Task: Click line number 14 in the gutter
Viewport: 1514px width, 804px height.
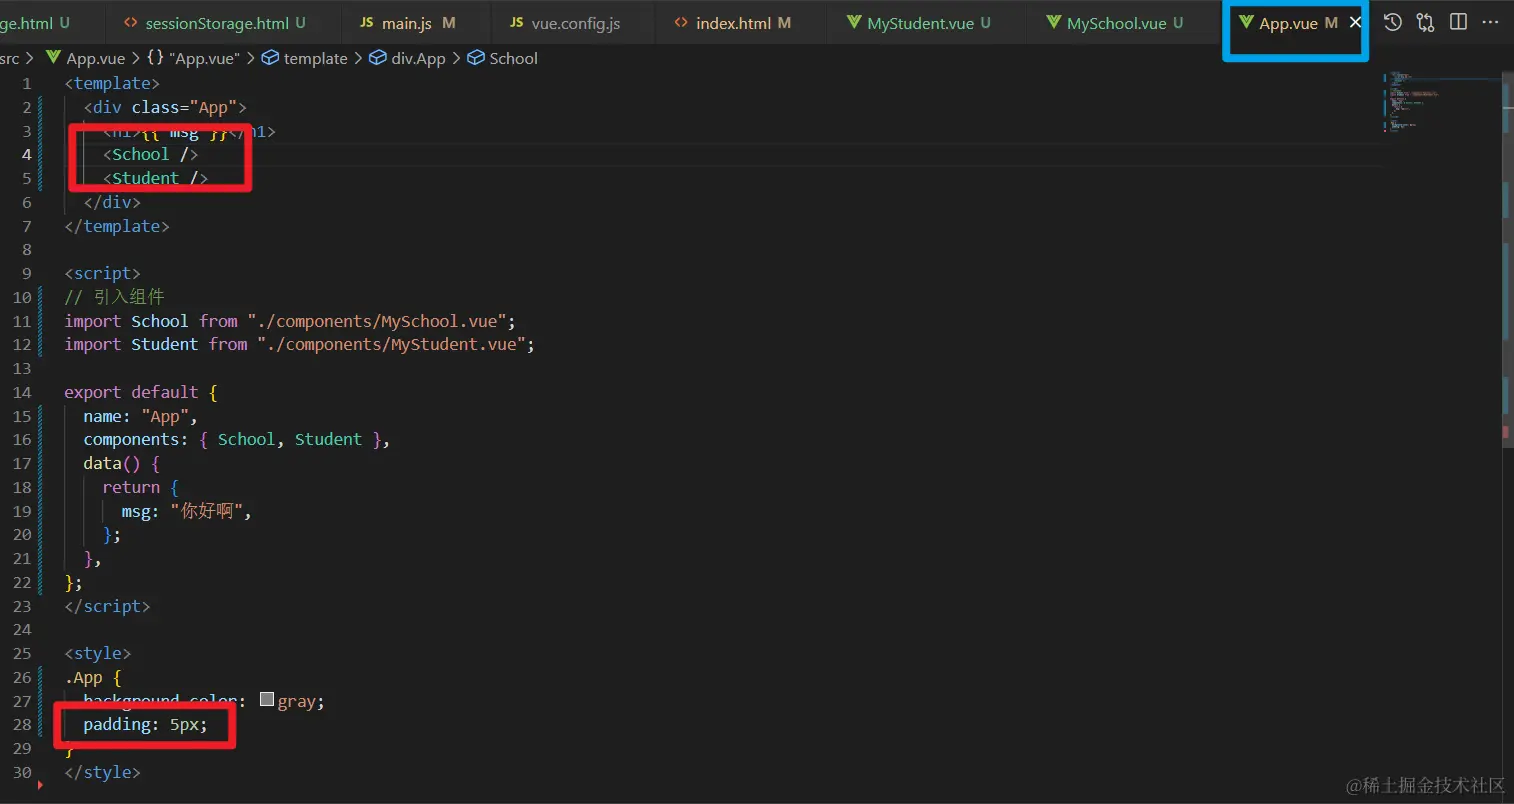Action: (x=22, y=392)
